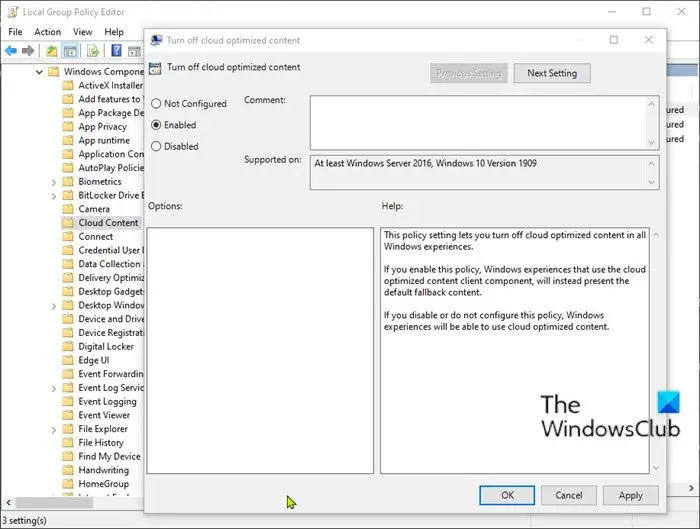Click Comment box scrollbar down arrow

tap(651, 142)
